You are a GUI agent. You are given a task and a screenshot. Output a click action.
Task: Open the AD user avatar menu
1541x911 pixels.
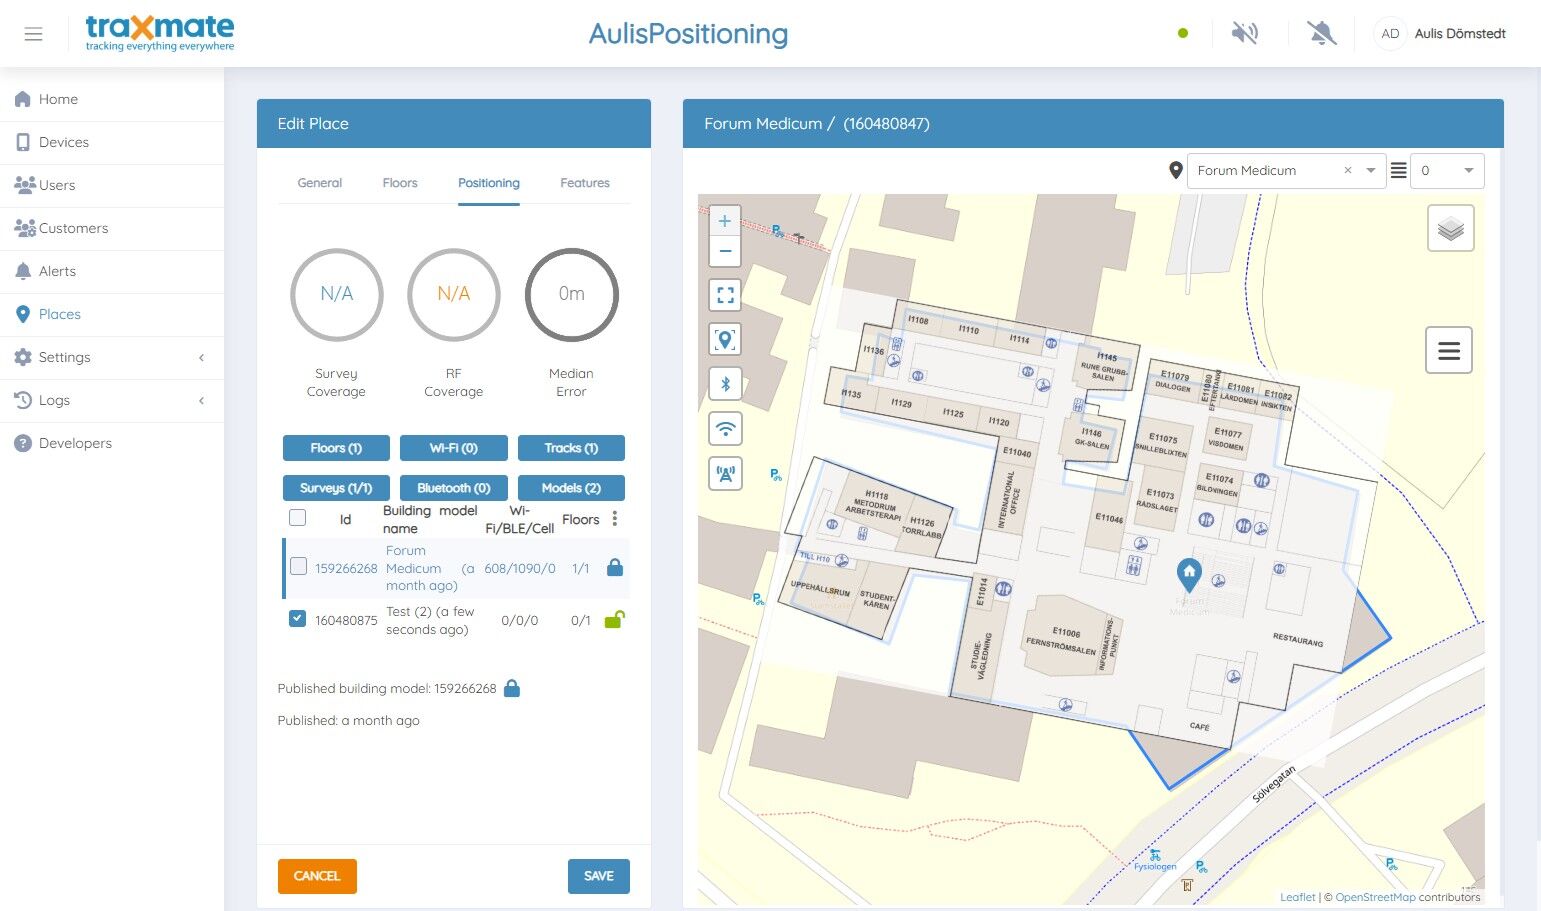pyautogui.click(x=1390, y=33)
